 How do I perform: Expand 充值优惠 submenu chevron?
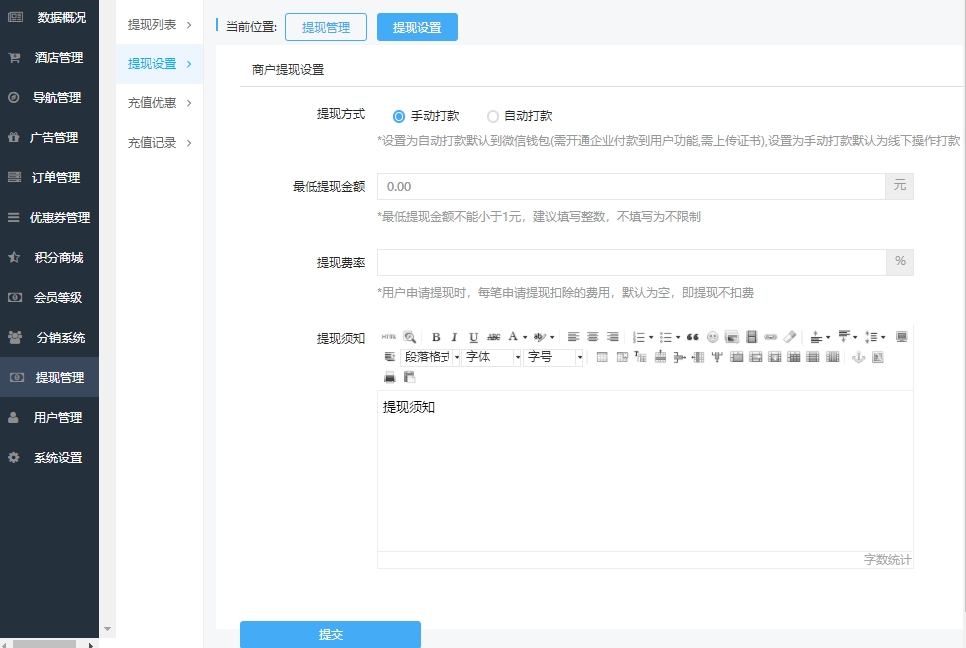tap(189, 103)
